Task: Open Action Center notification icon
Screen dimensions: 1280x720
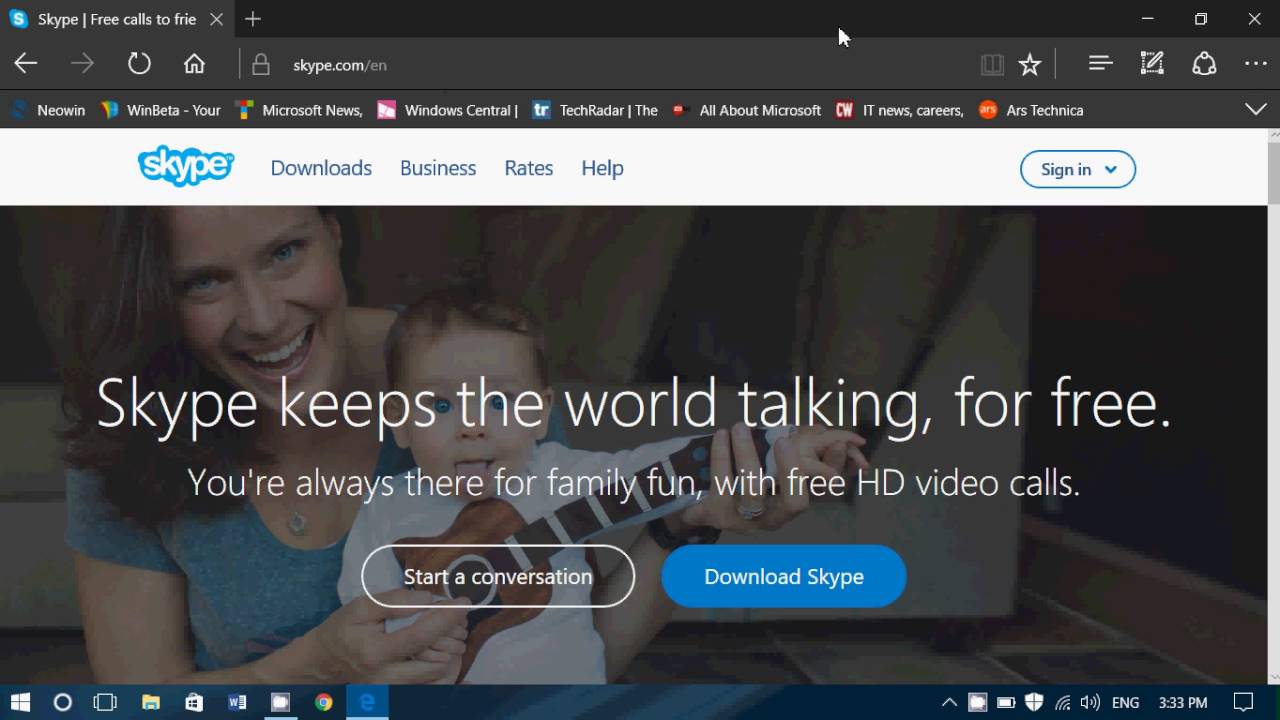Action: point(1243,702)
